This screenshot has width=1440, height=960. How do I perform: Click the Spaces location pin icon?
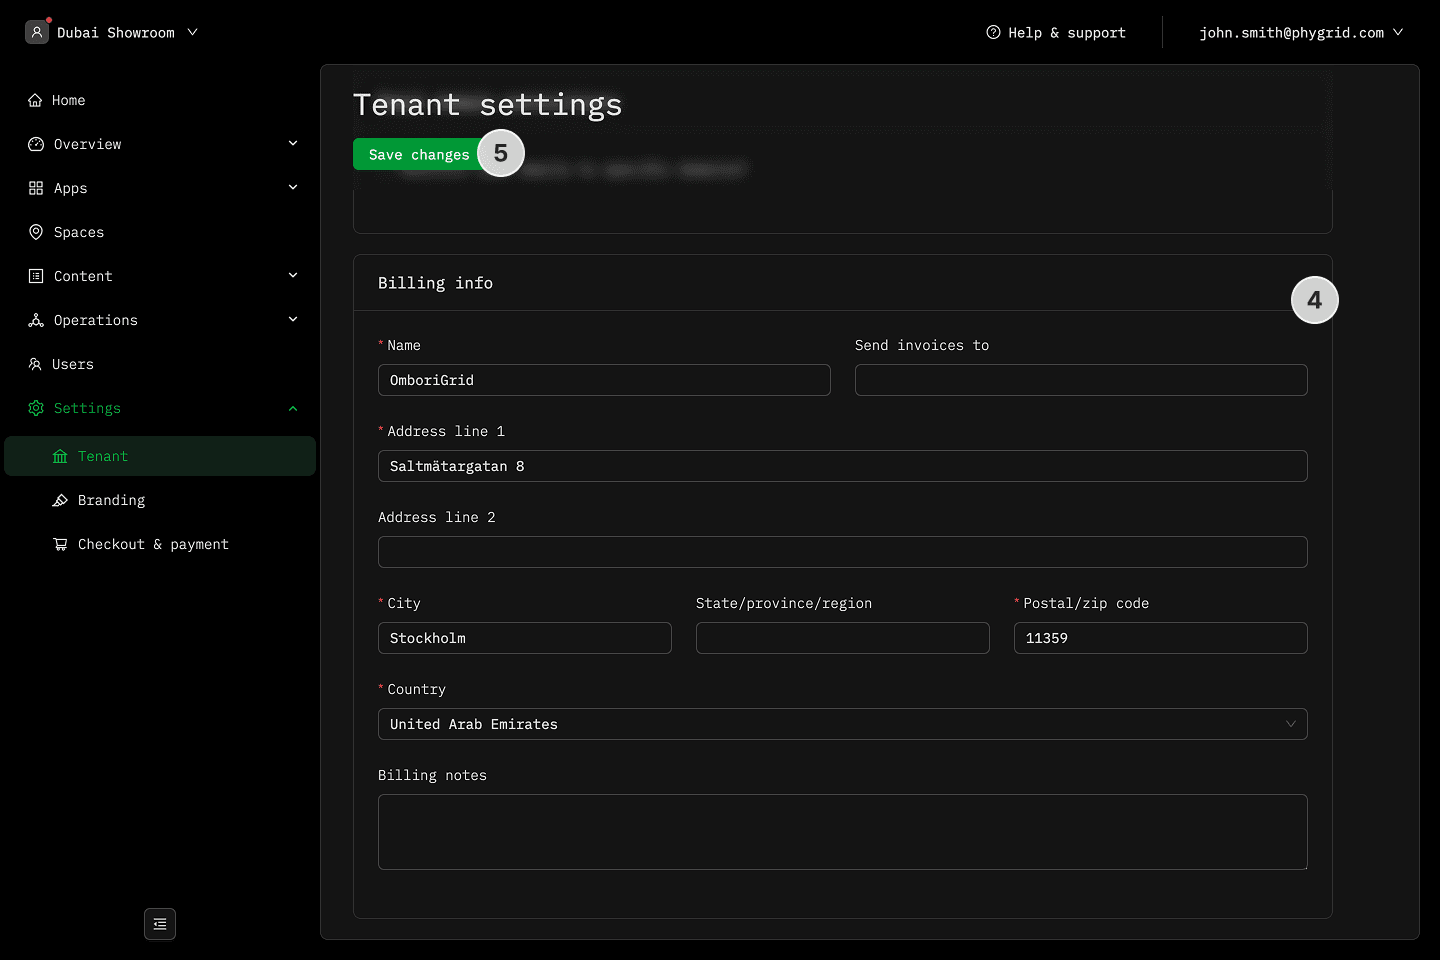[x=36, y=232]
